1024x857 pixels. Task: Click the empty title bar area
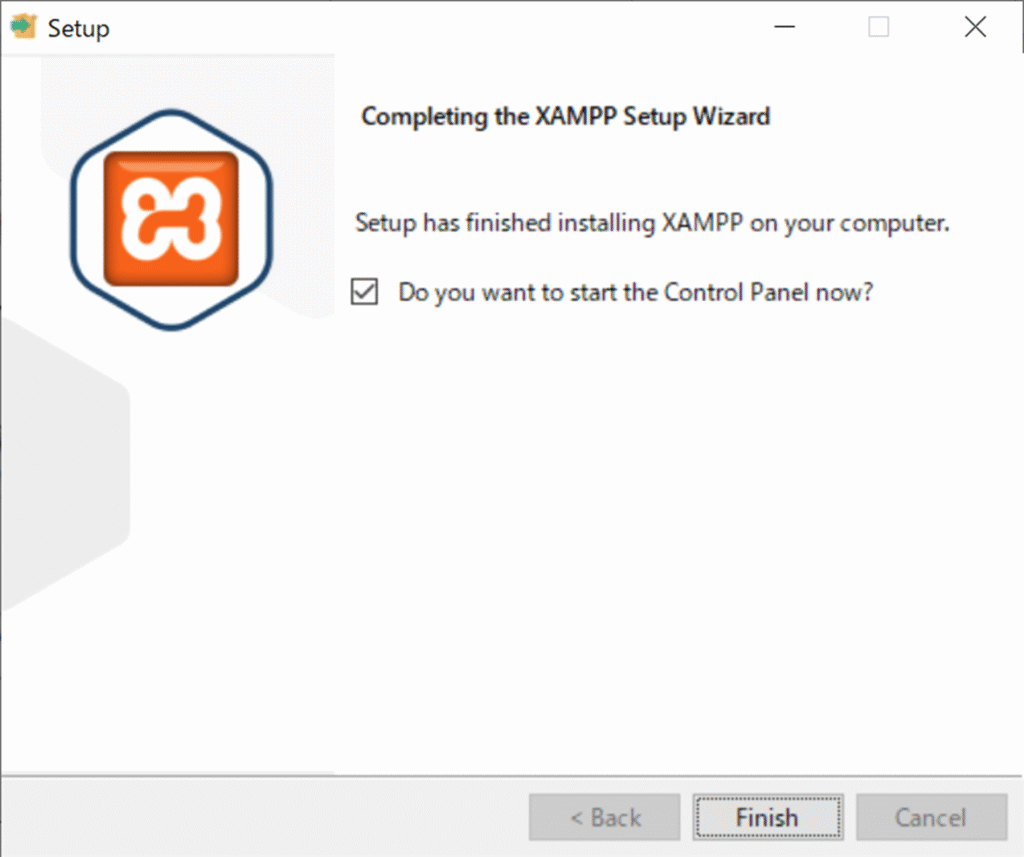450,28
